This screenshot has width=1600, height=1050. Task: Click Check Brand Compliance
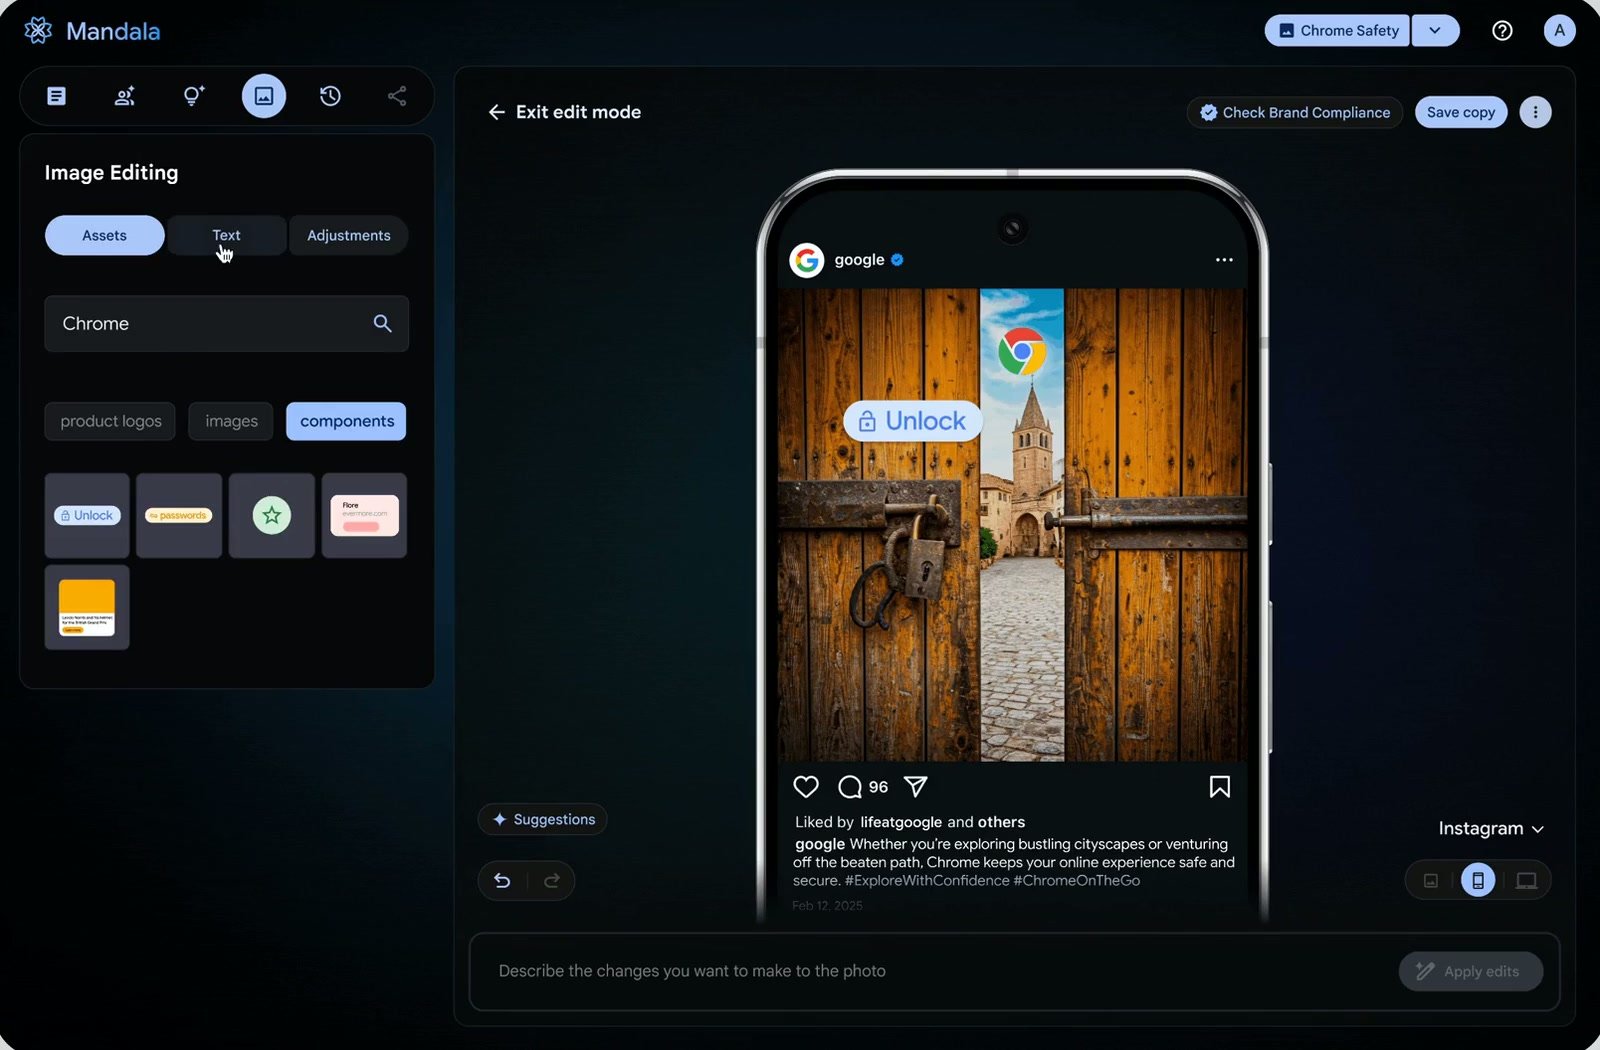tap(1295, 112)
